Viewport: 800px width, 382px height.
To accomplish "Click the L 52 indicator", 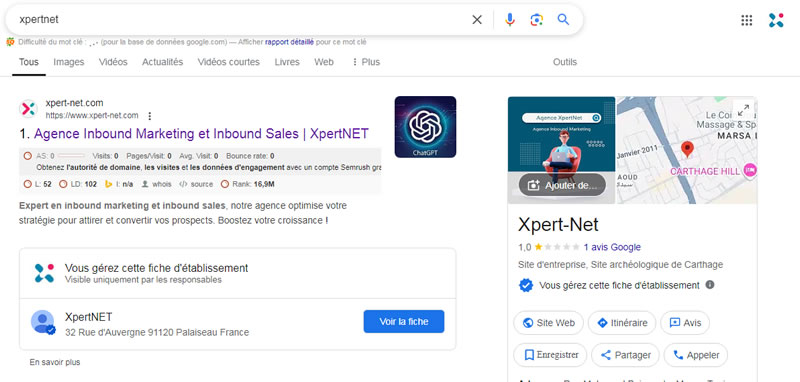I will click(38, 184).
